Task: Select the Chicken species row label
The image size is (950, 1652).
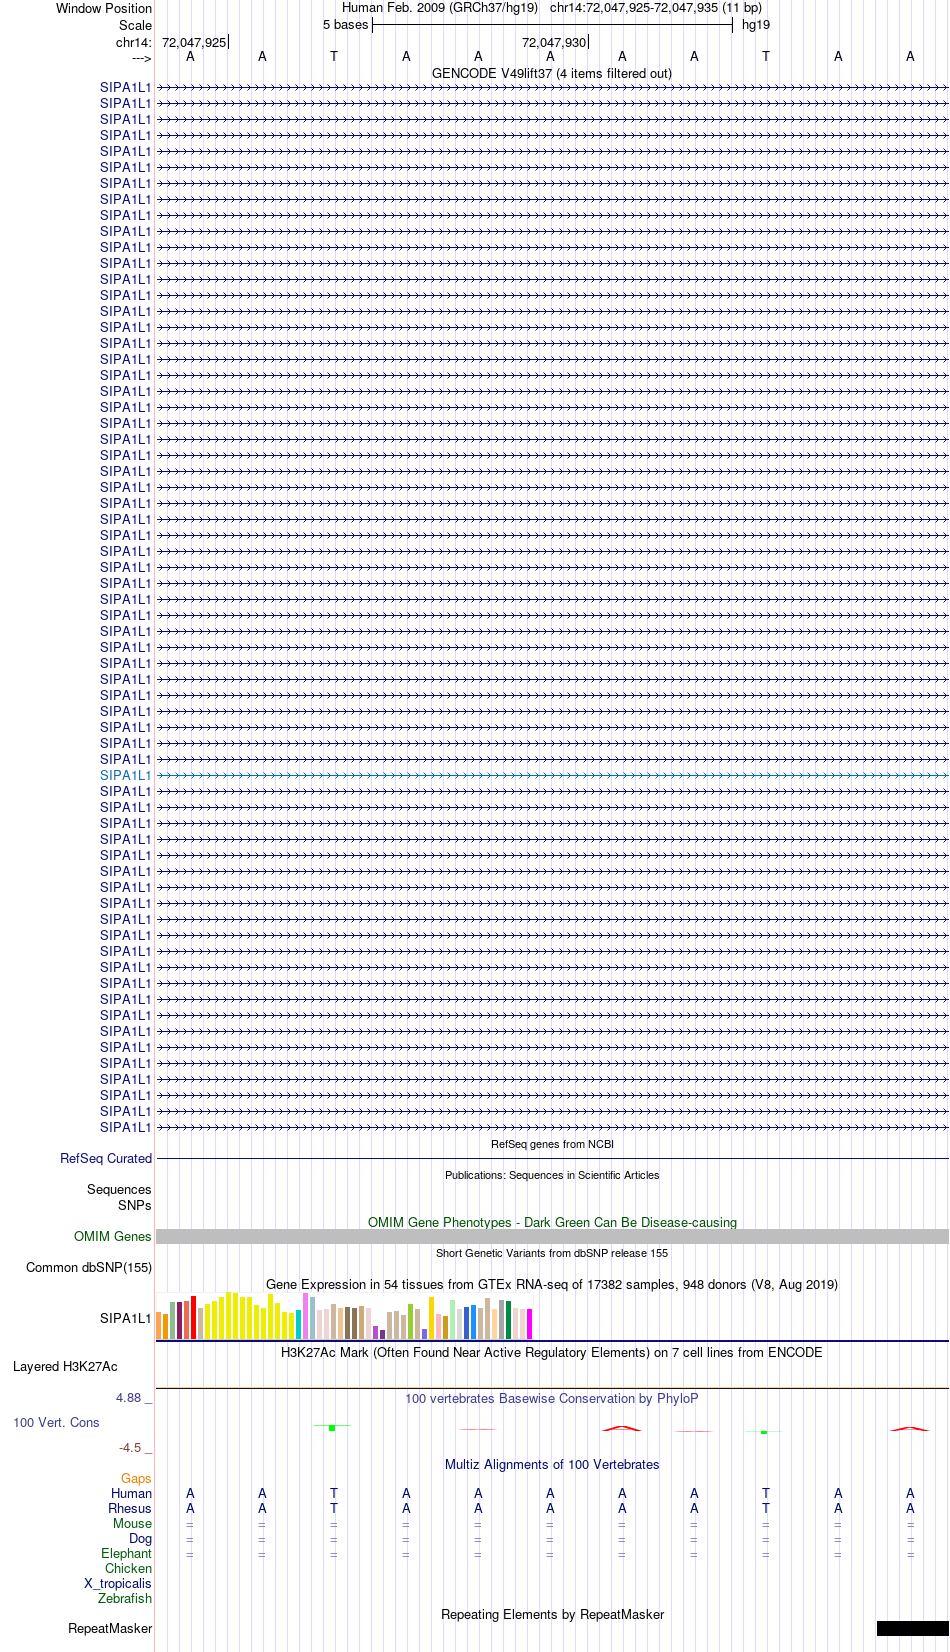Action: (x=128, y=1568)
